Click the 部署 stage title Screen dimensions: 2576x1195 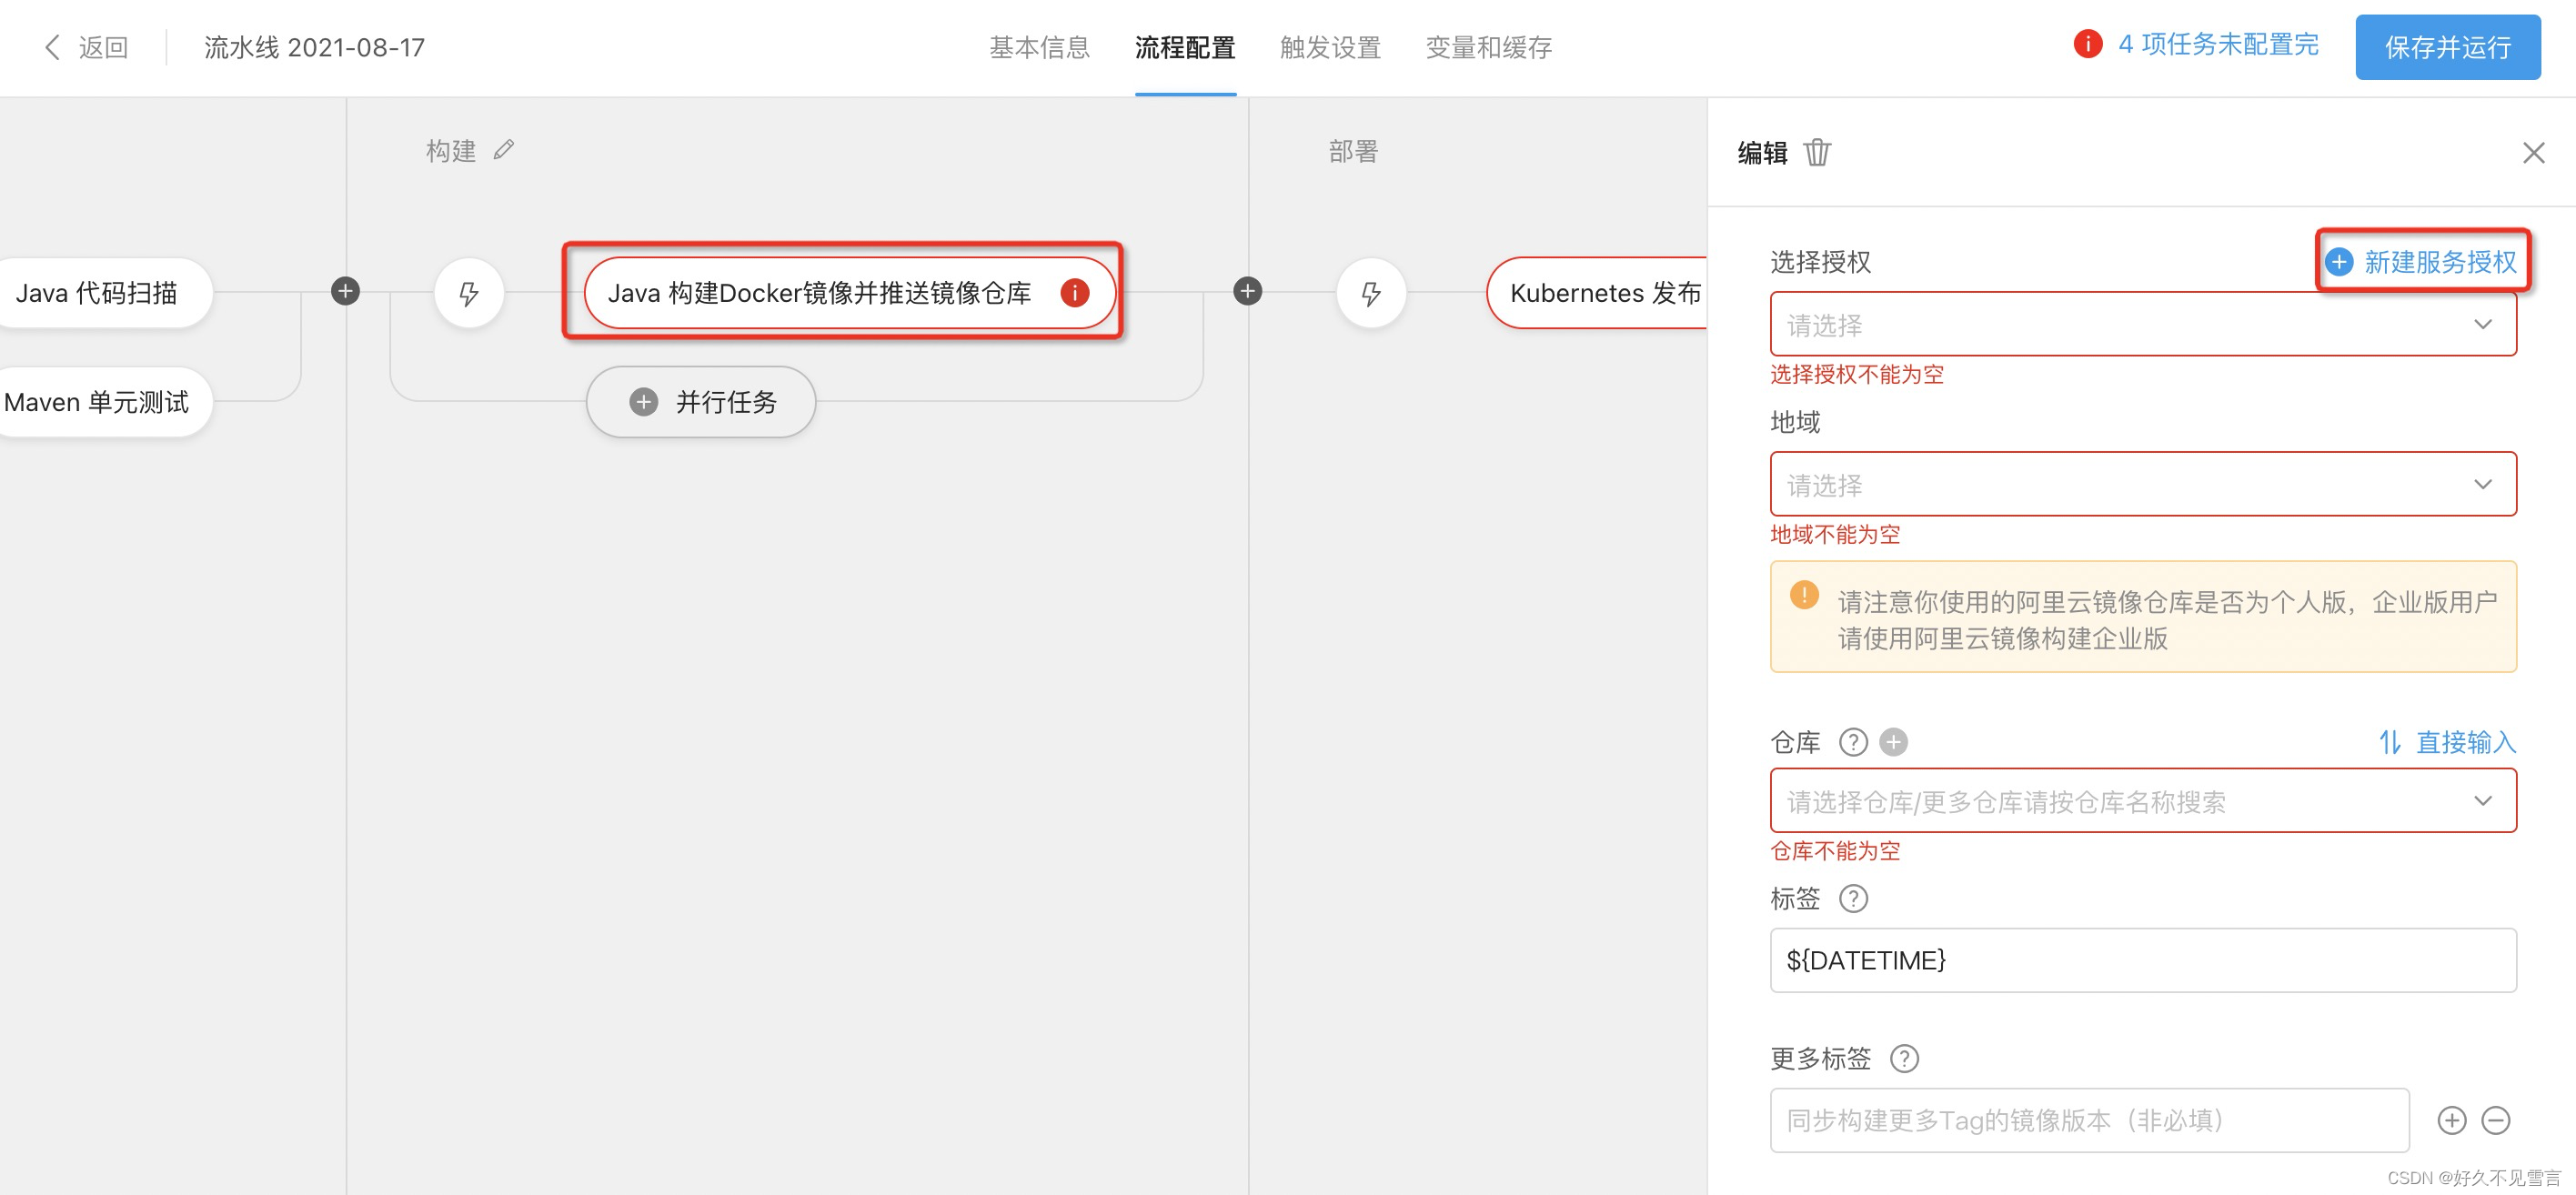click(1353, 151)
